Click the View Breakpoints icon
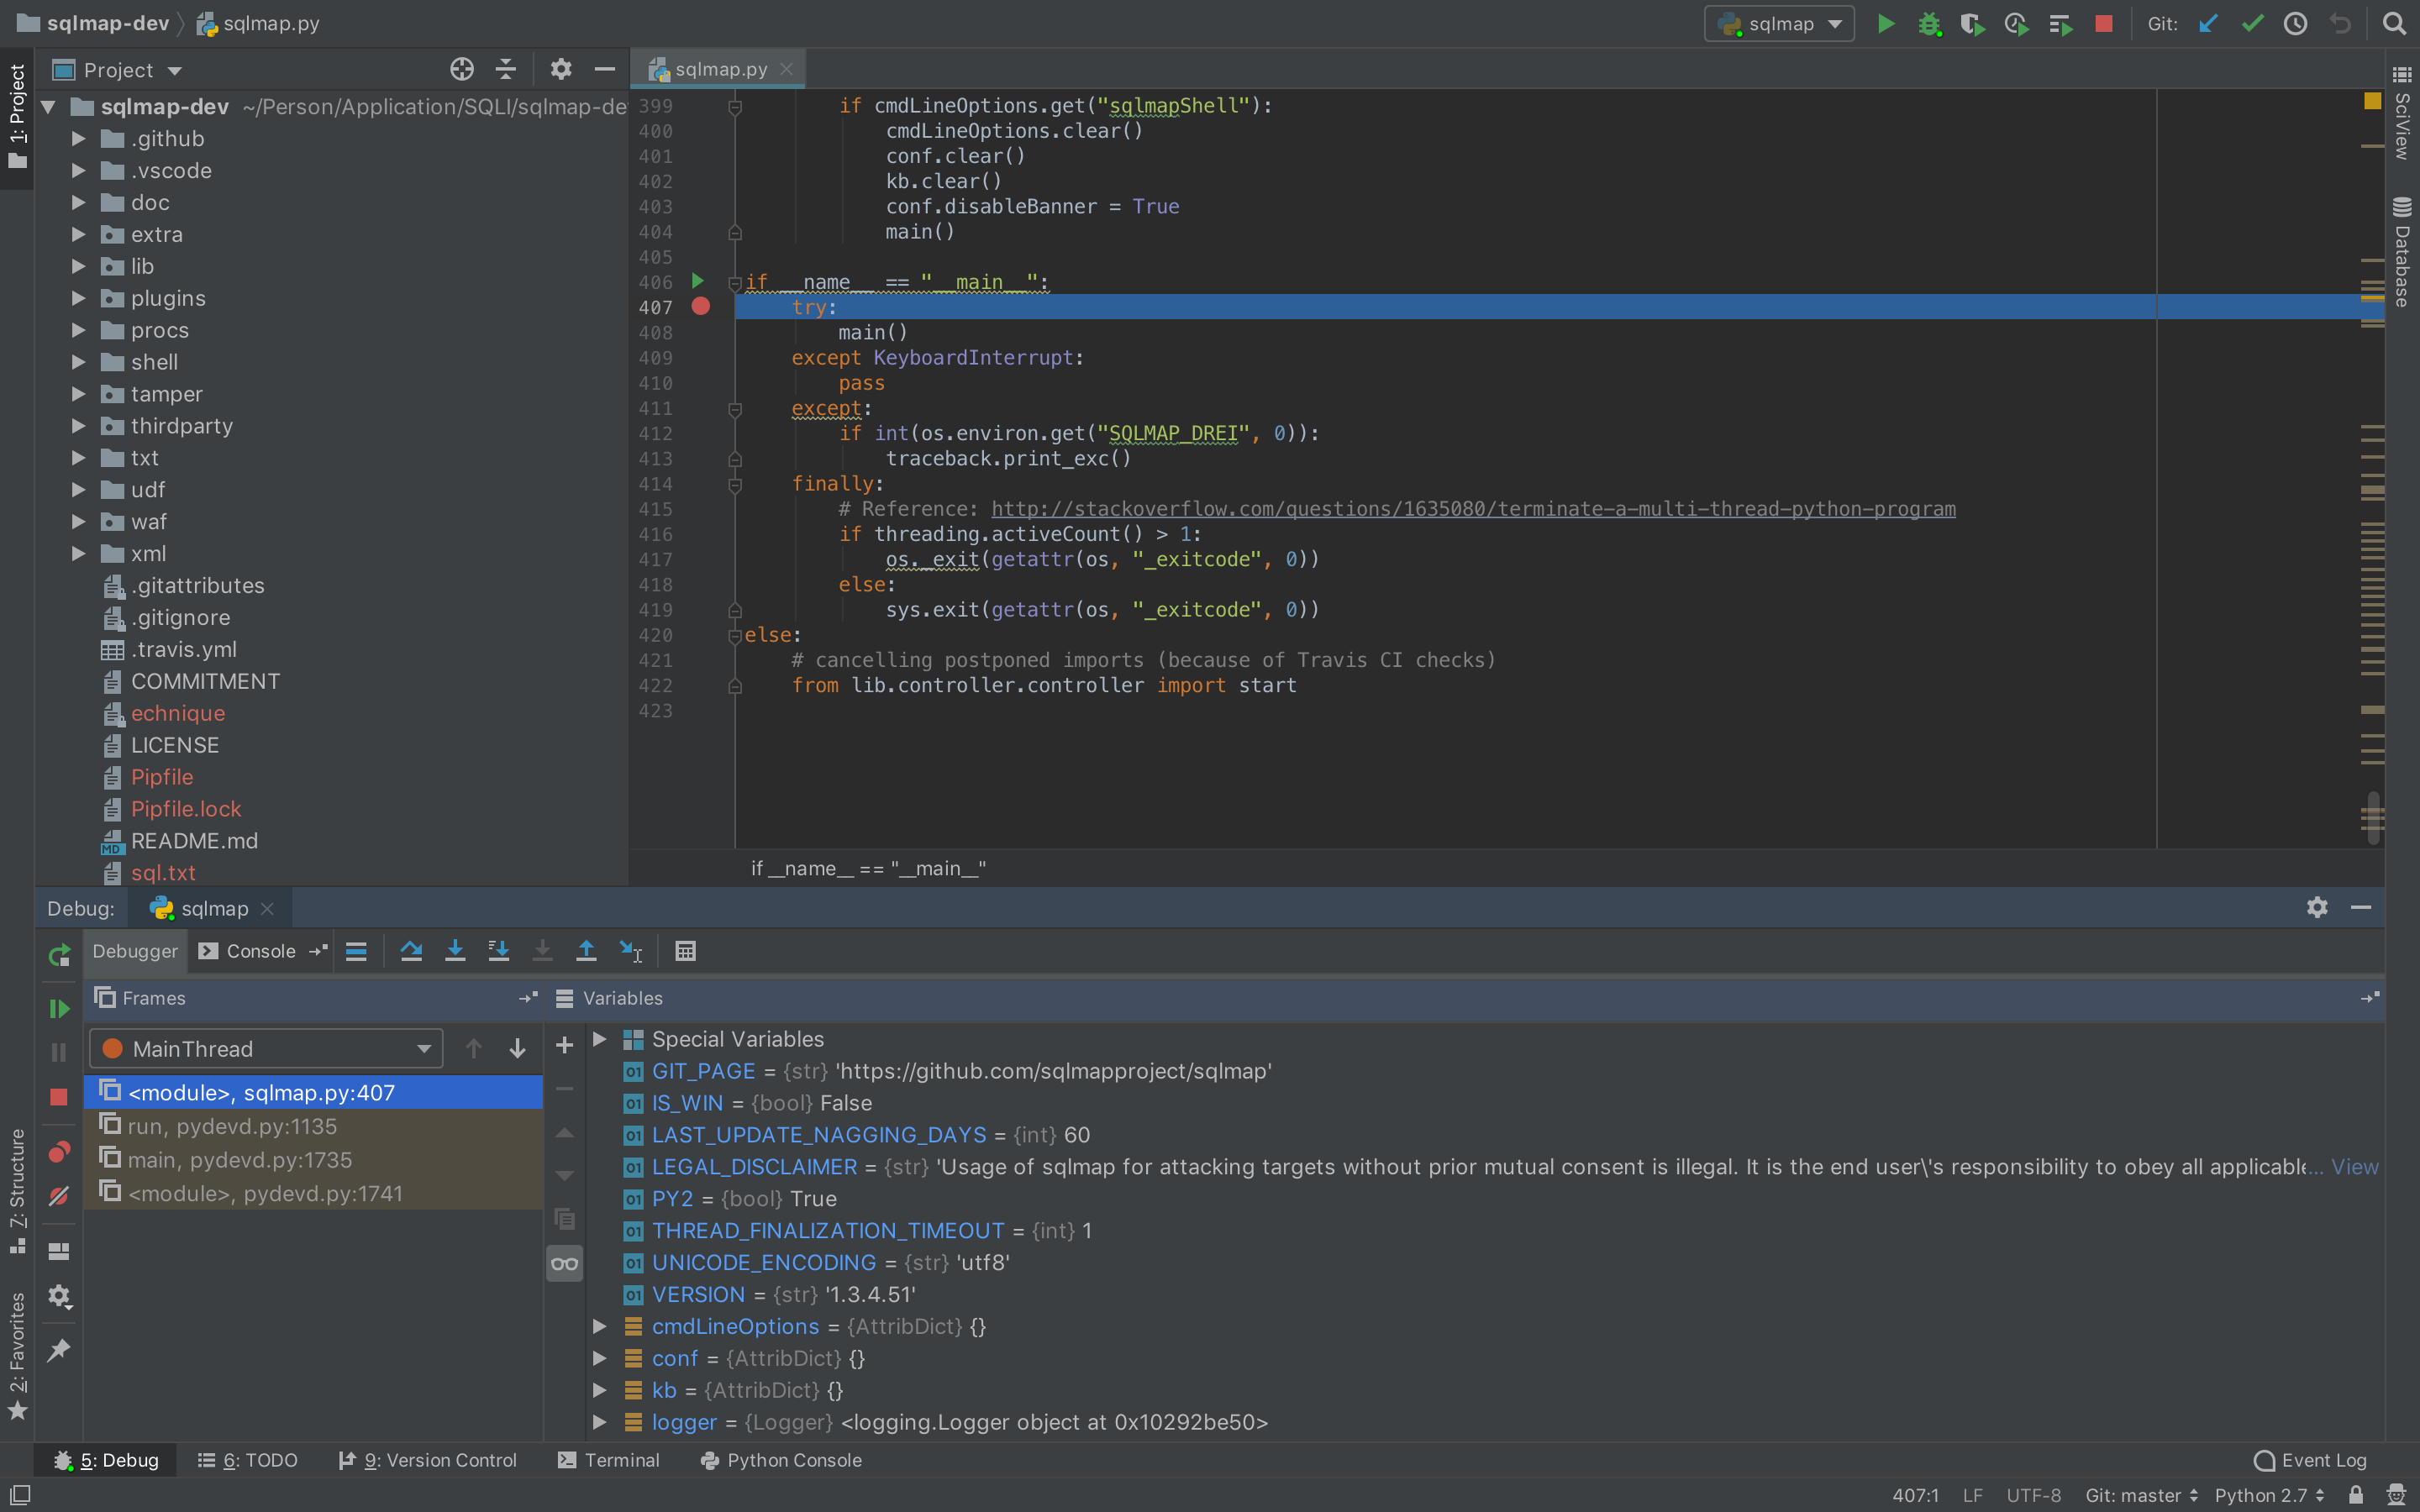The height and width of the screenshot is (1512, 2420). pos(59,1153)
